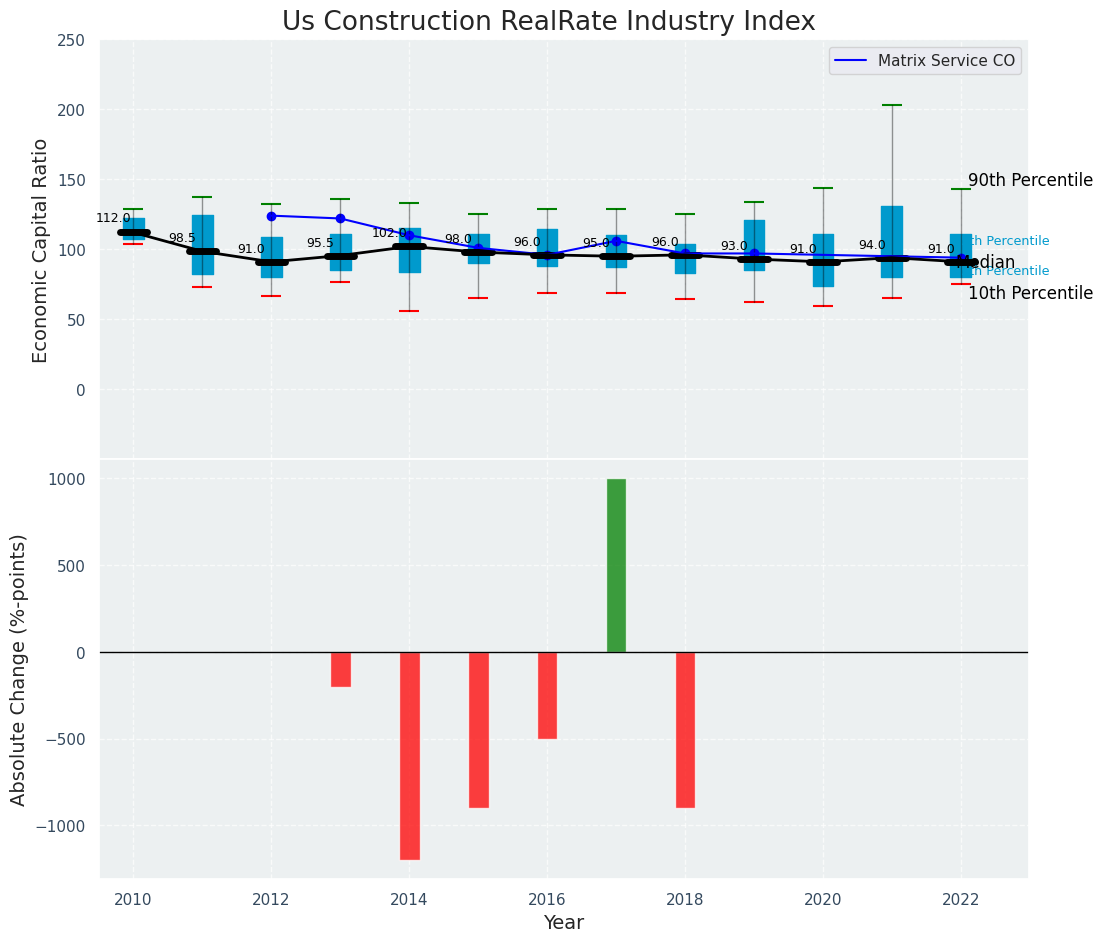Select the 112.0 median label for 2010
1103x942 pixels.
[113, 218]
